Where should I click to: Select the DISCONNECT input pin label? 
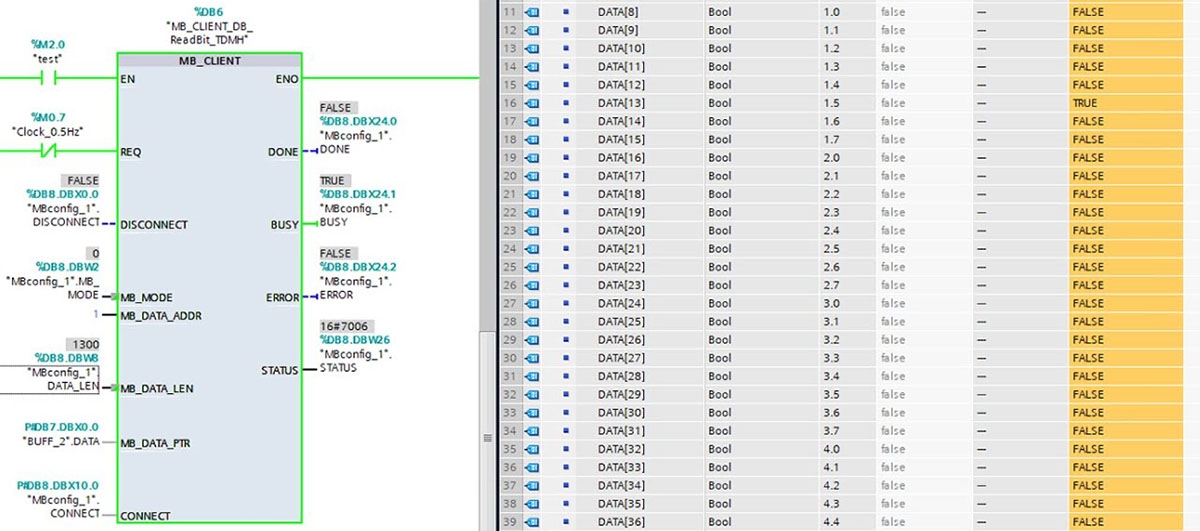(x=153, y=225)
